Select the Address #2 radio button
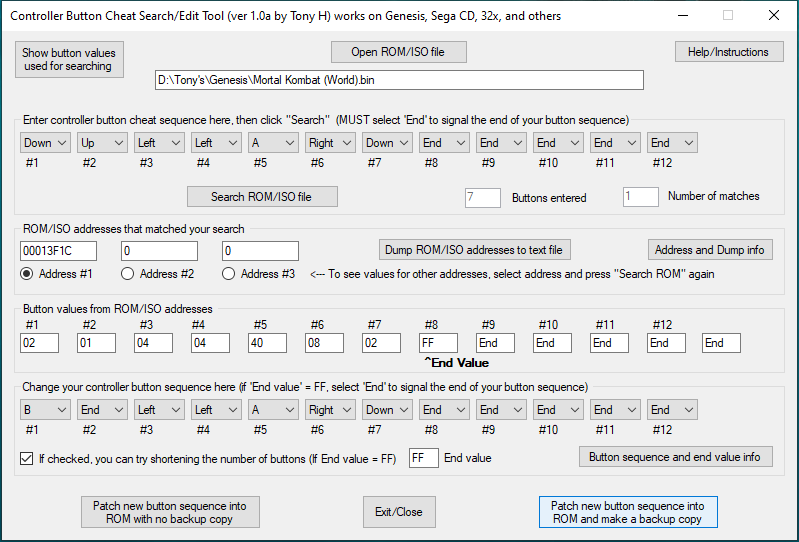799x542 pixels. (128, 274)
